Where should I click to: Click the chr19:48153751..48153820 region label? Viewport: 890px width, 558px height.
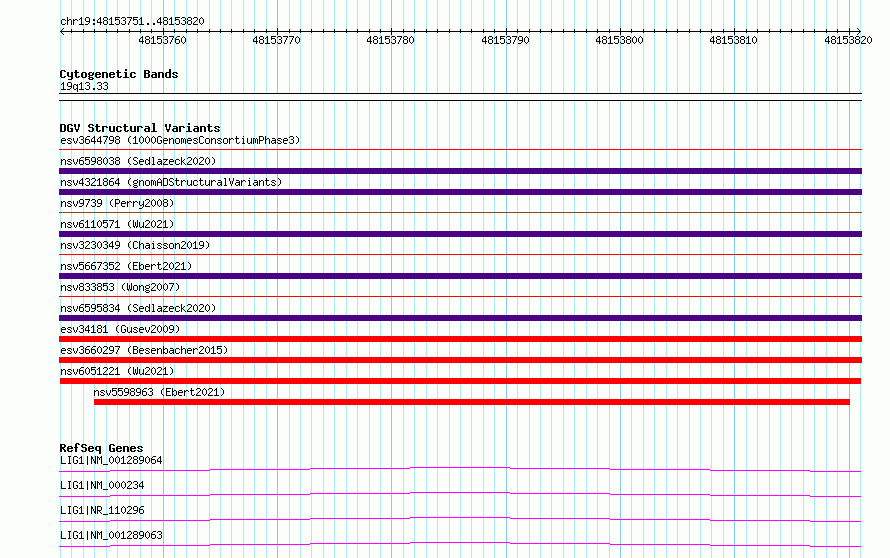pos(132,21)
